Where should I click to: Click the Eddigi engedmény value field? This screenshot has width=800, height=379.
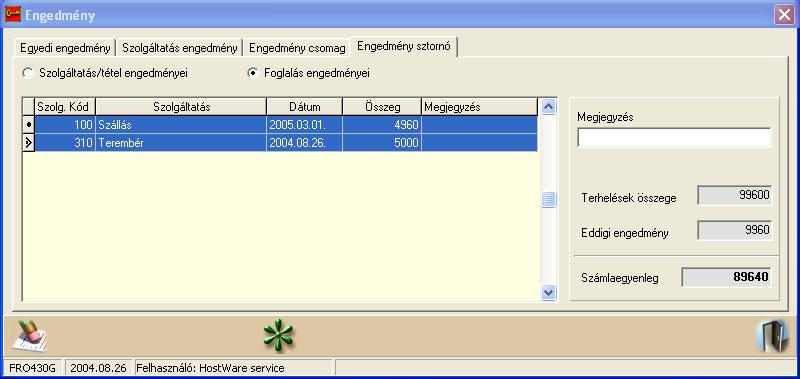(x=735, y=231)
